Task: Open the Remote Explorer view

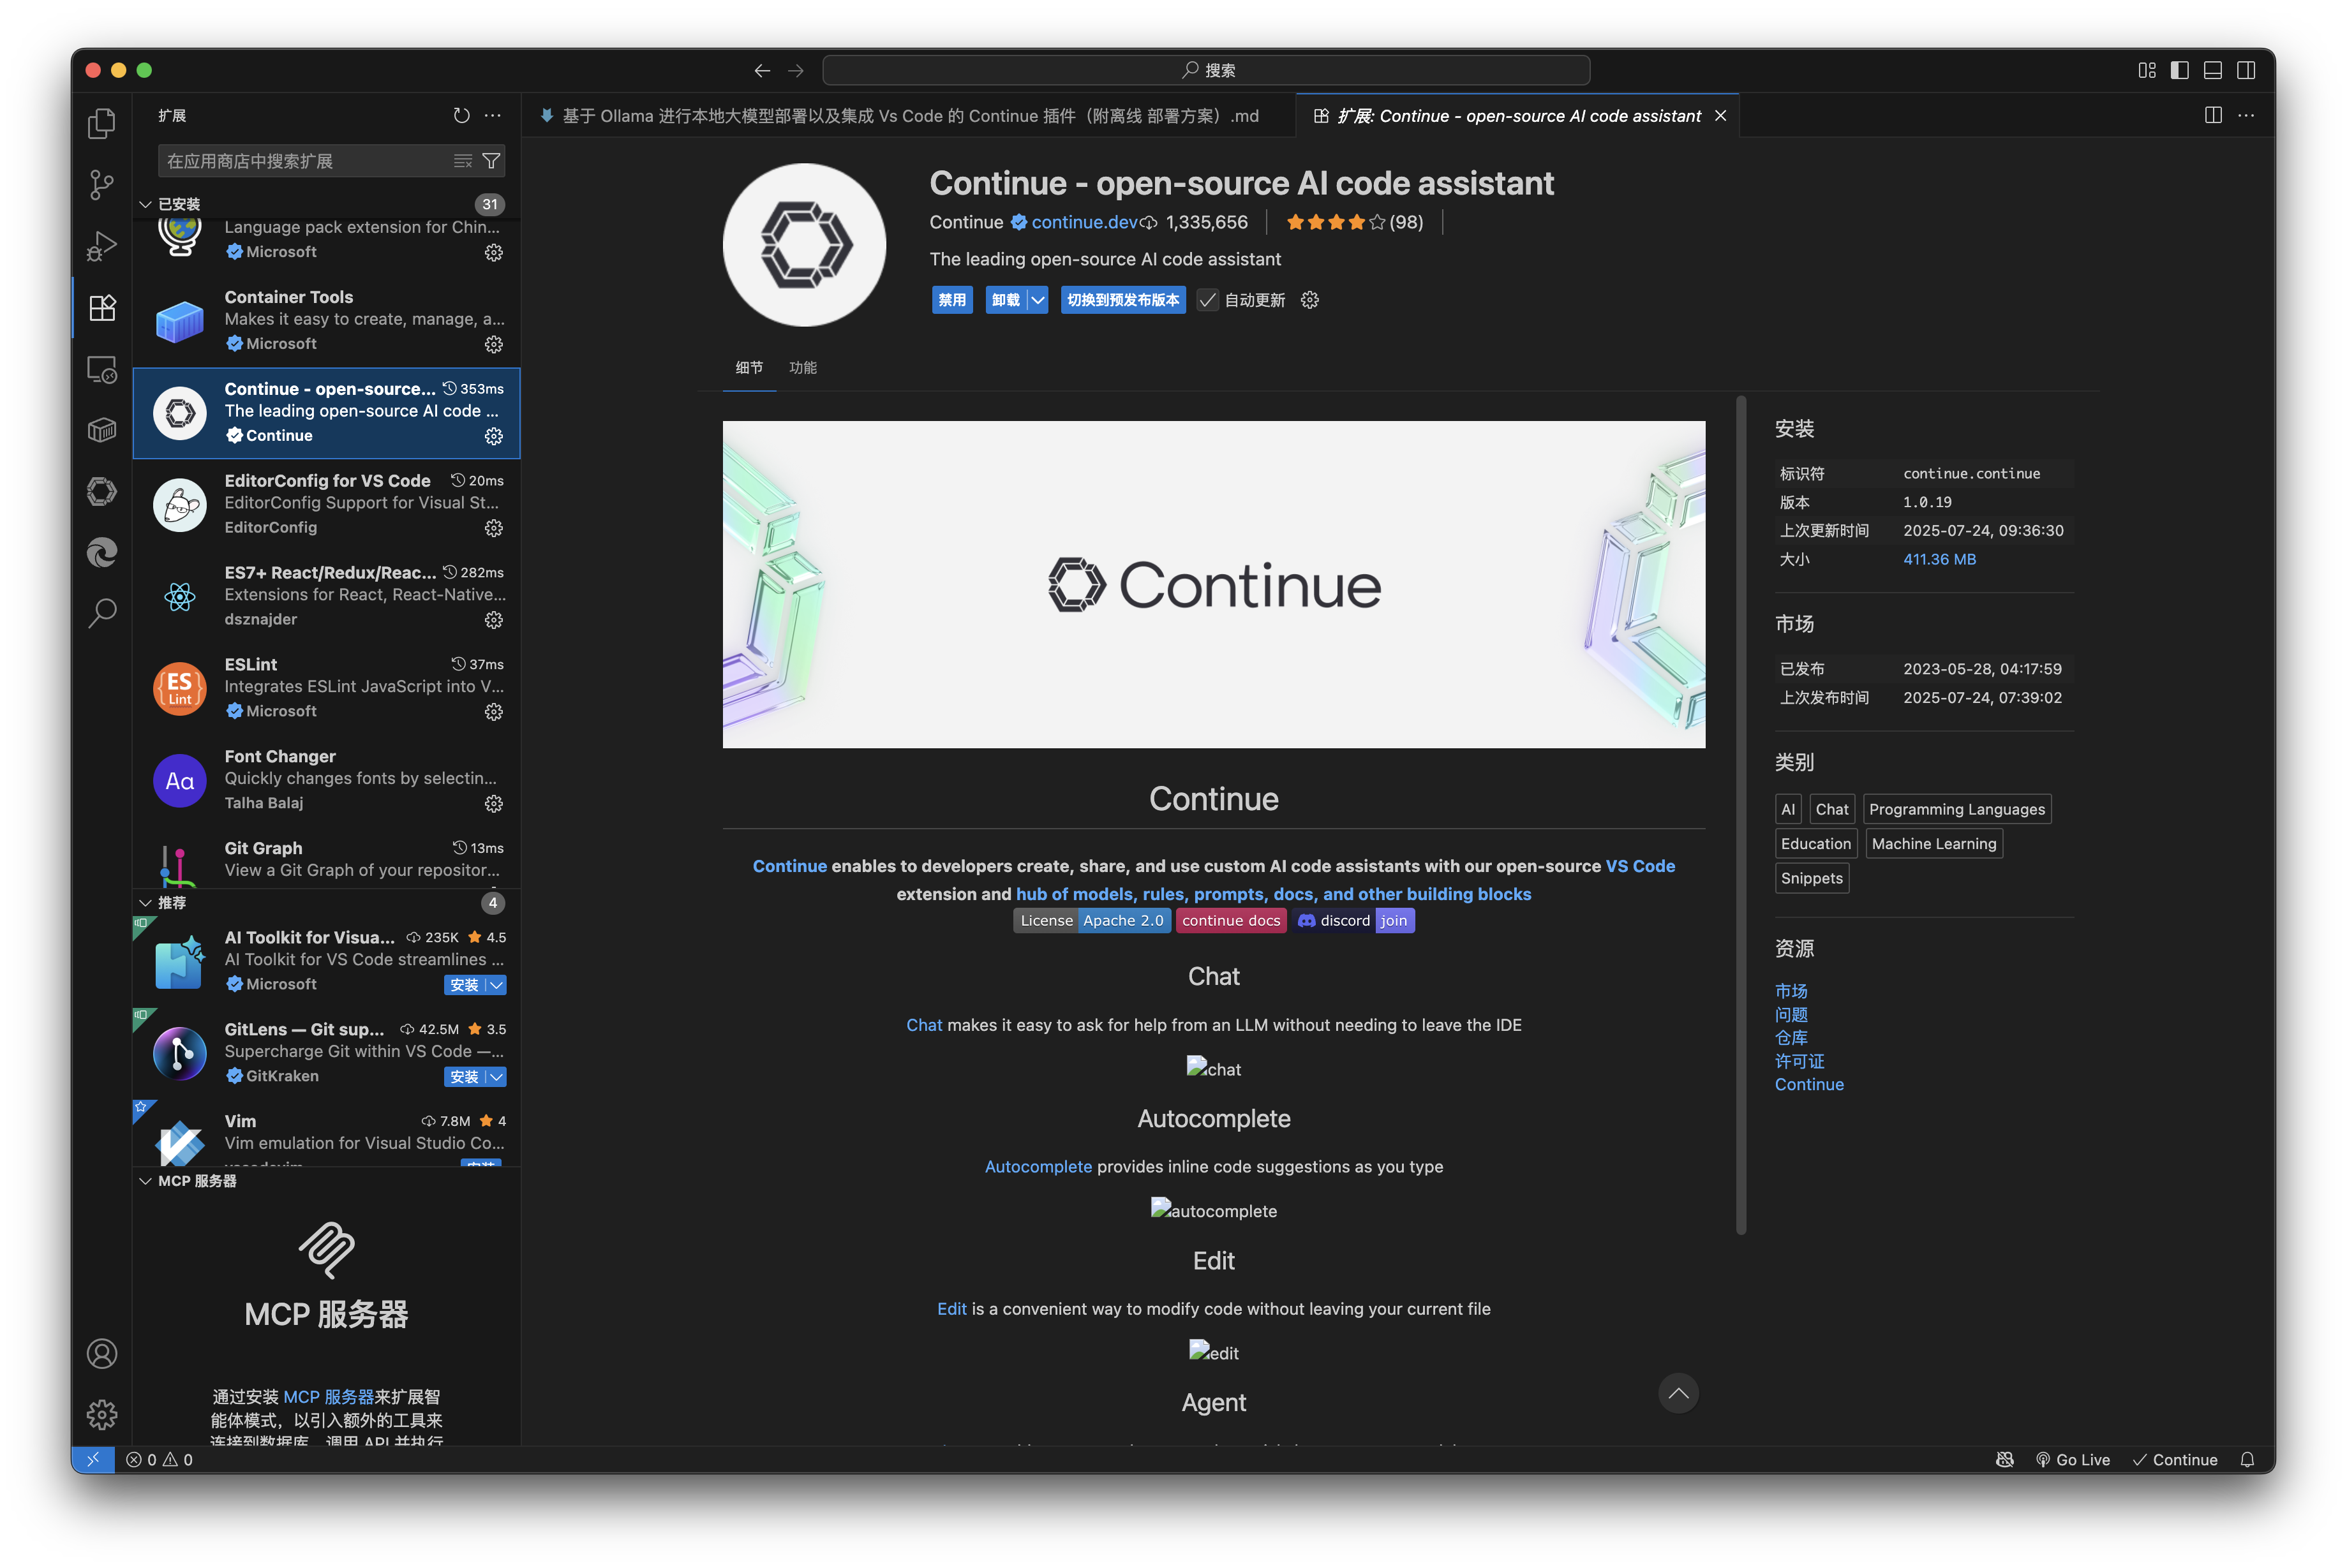Action: (x=101, y=369)
